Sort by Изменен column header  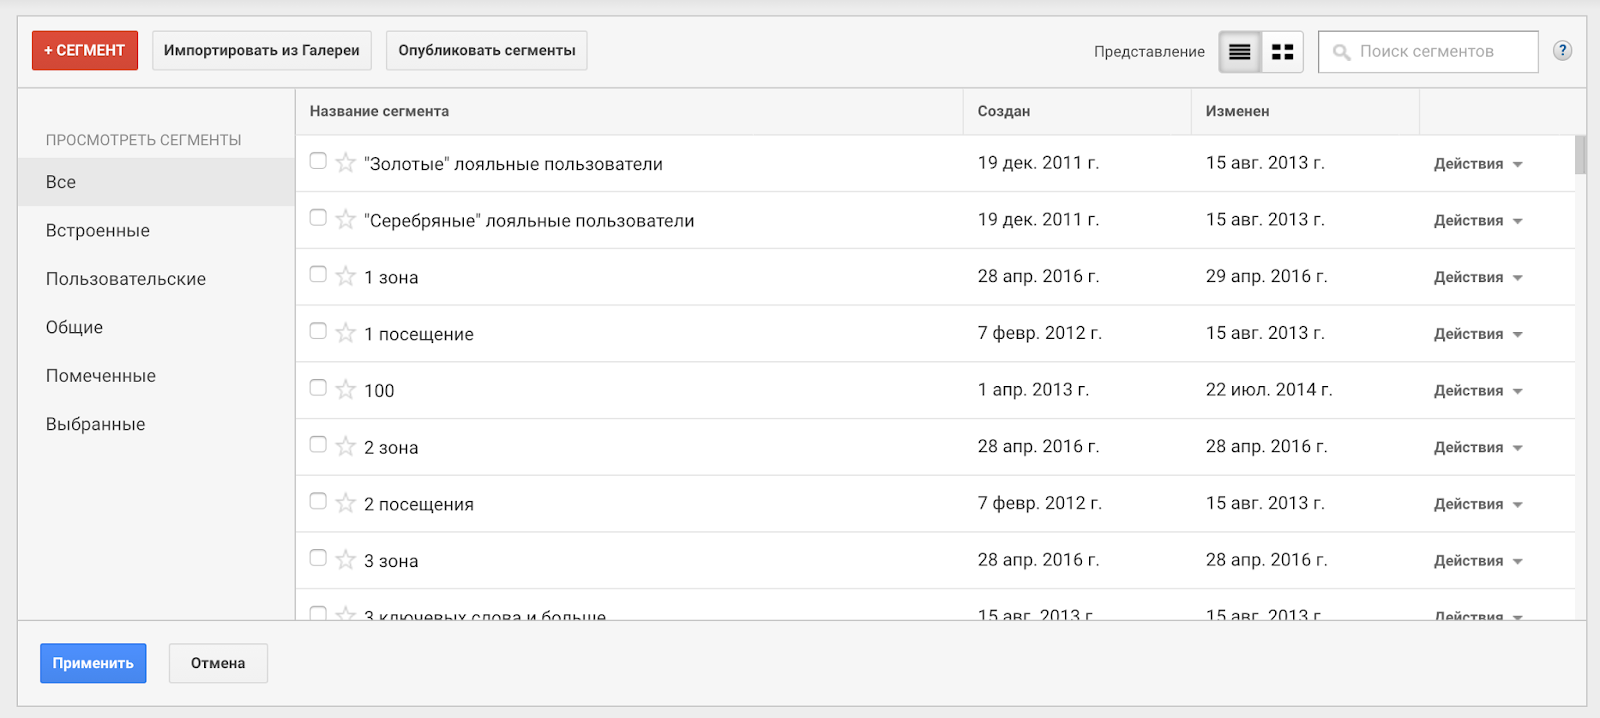tap(1237, 111)
